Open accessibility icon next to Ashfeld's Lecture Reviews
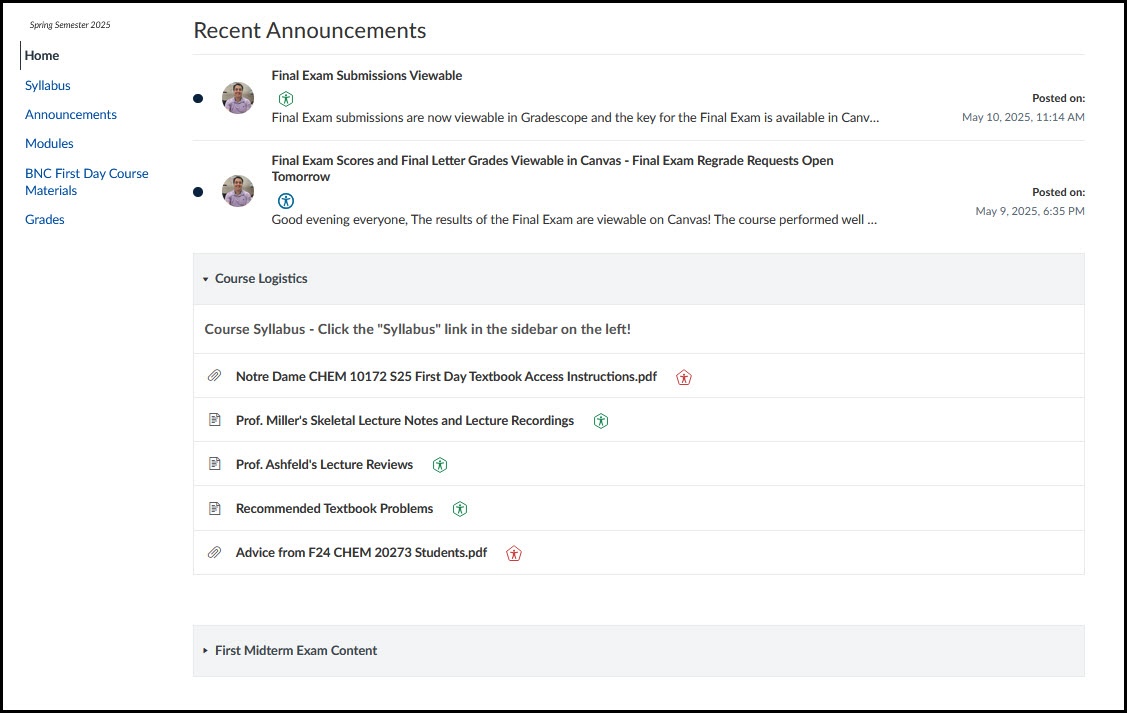 pos(440,465)
